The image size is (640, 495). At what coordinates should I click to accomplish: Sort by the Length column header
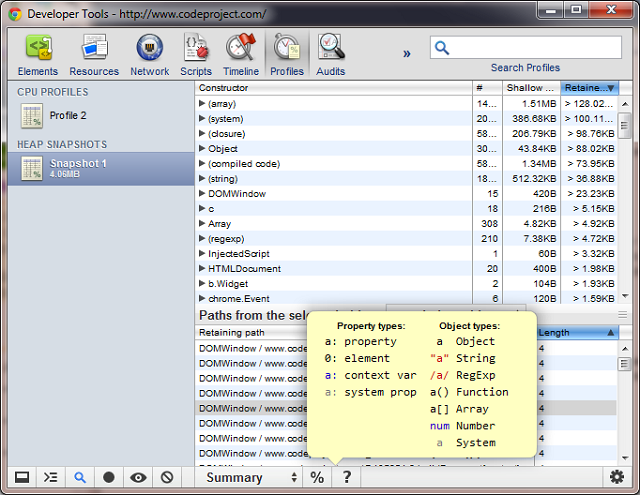click(x=576, y=333)
